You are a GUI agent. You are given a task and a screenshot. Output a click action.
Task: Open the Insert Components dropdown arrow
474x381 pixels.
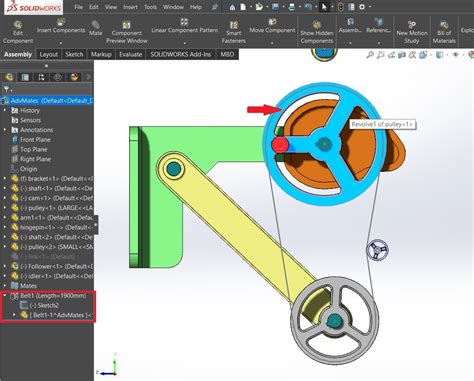point(61,43)
